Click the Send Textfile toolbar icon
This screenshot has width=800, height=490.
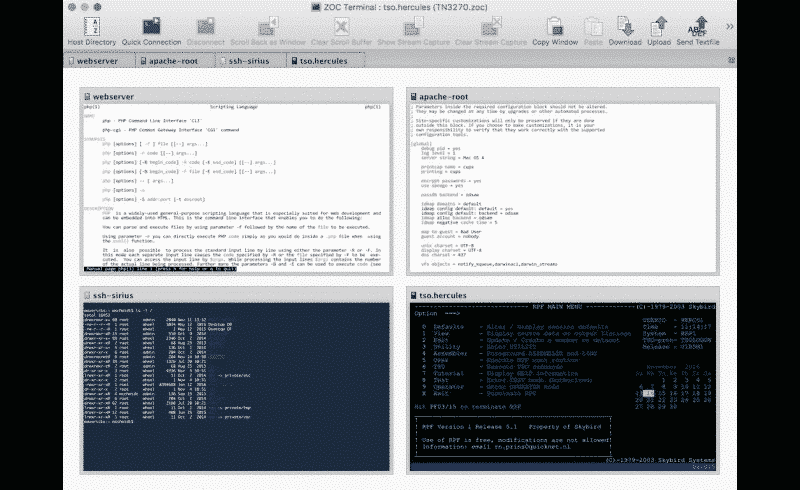[x=697, y=31]
